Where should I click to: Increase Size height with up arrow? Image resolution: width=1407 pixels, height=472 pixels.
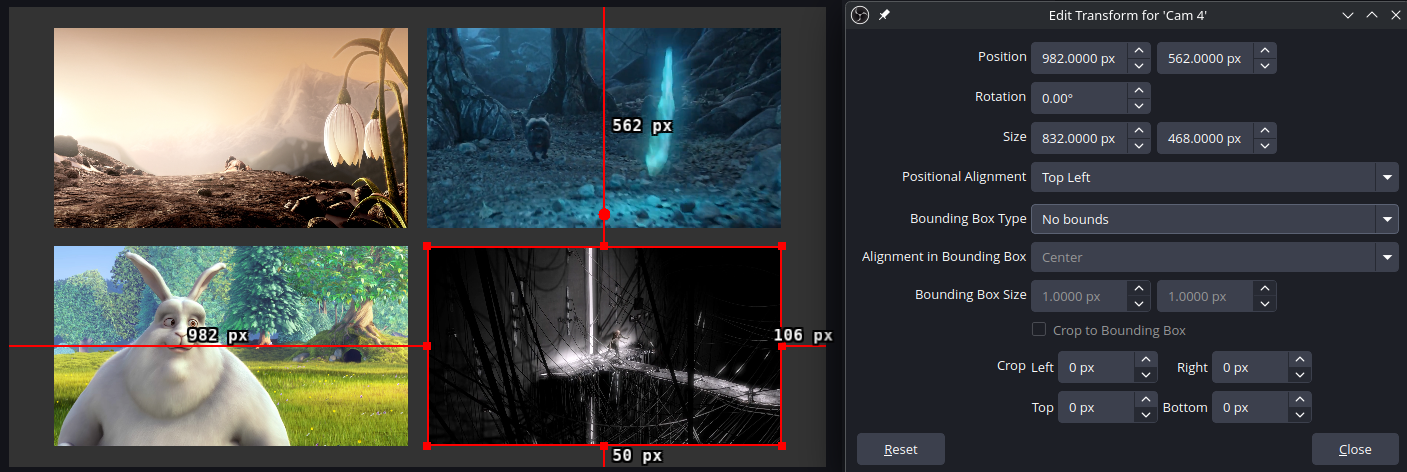click(x=1265, y=130)
